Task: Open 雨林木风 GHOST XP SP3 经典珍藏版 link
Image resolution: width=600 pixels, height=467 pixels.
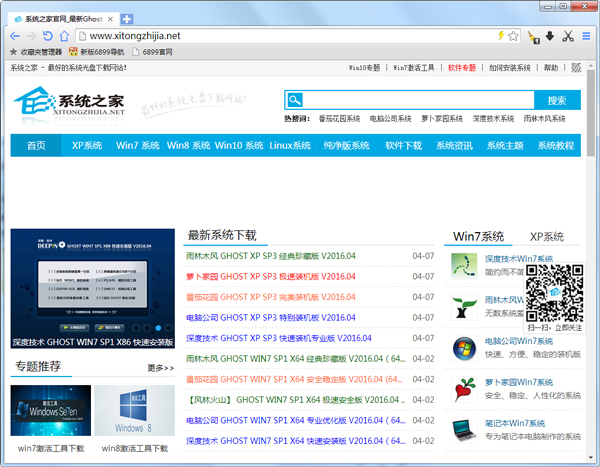Action: pyautogui.click(x=271, y=256)
